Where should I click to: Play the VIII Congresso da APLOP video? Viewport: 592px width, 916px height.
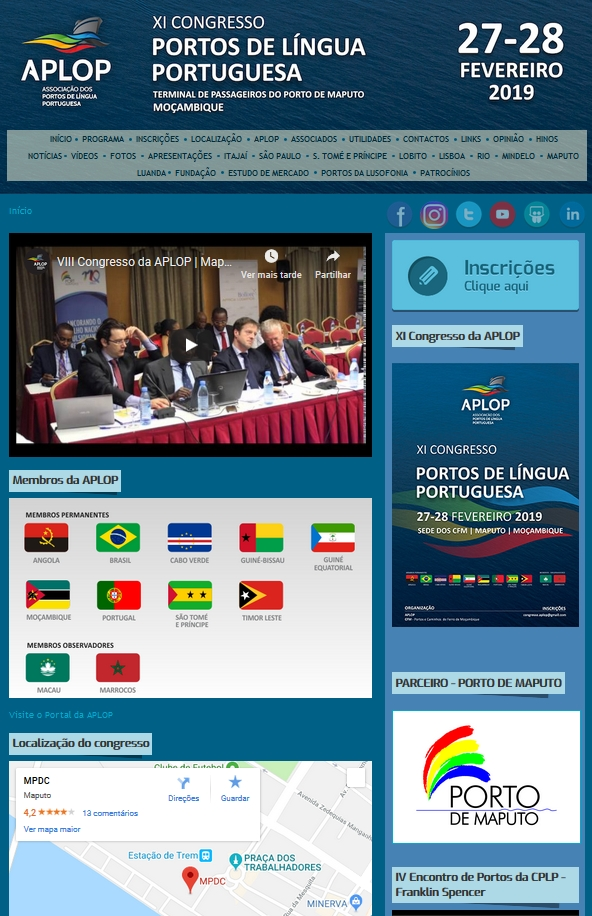point(191,345)
